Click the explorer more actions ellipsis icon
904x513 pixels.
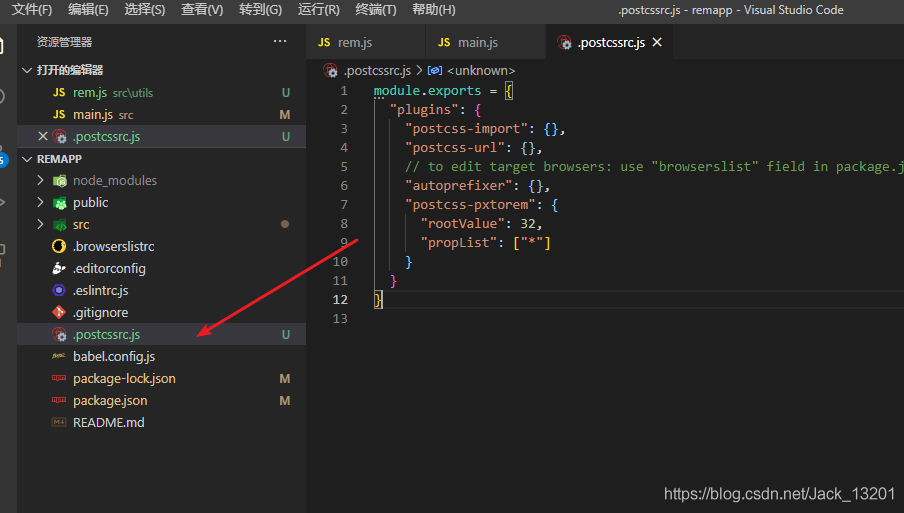(280, 42)
